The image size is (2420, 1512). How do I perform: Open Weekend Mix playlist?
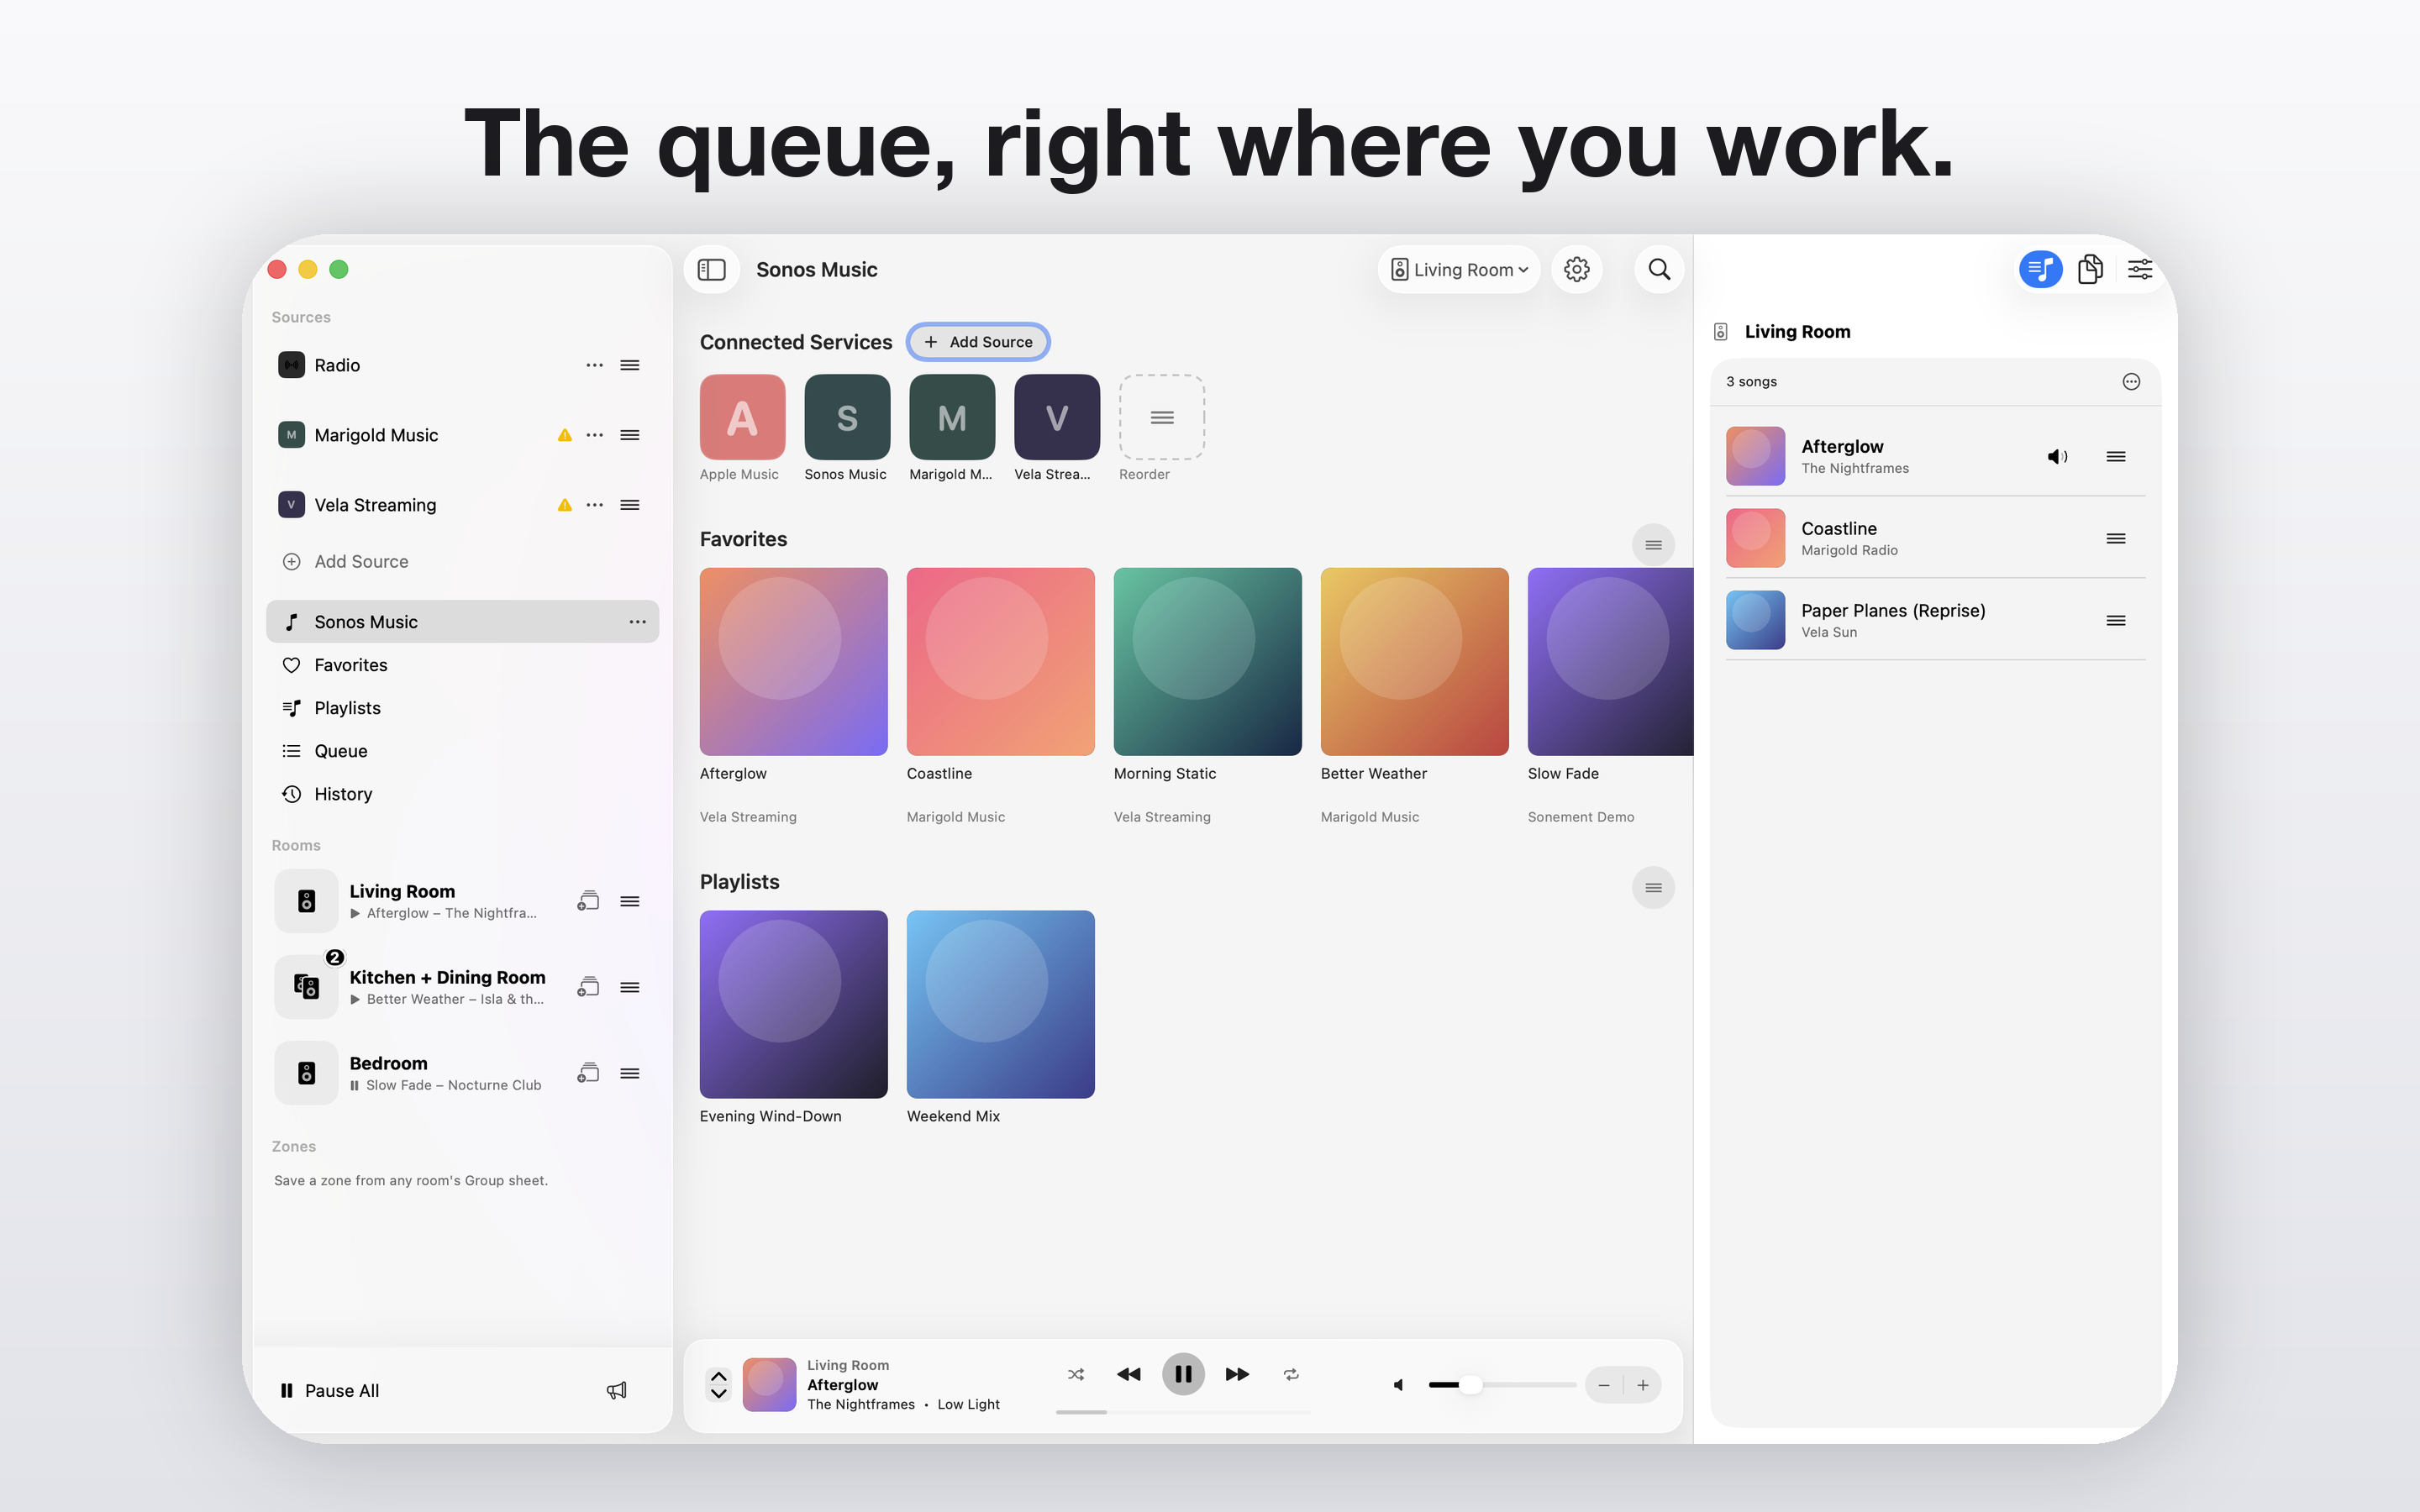1000,1004
